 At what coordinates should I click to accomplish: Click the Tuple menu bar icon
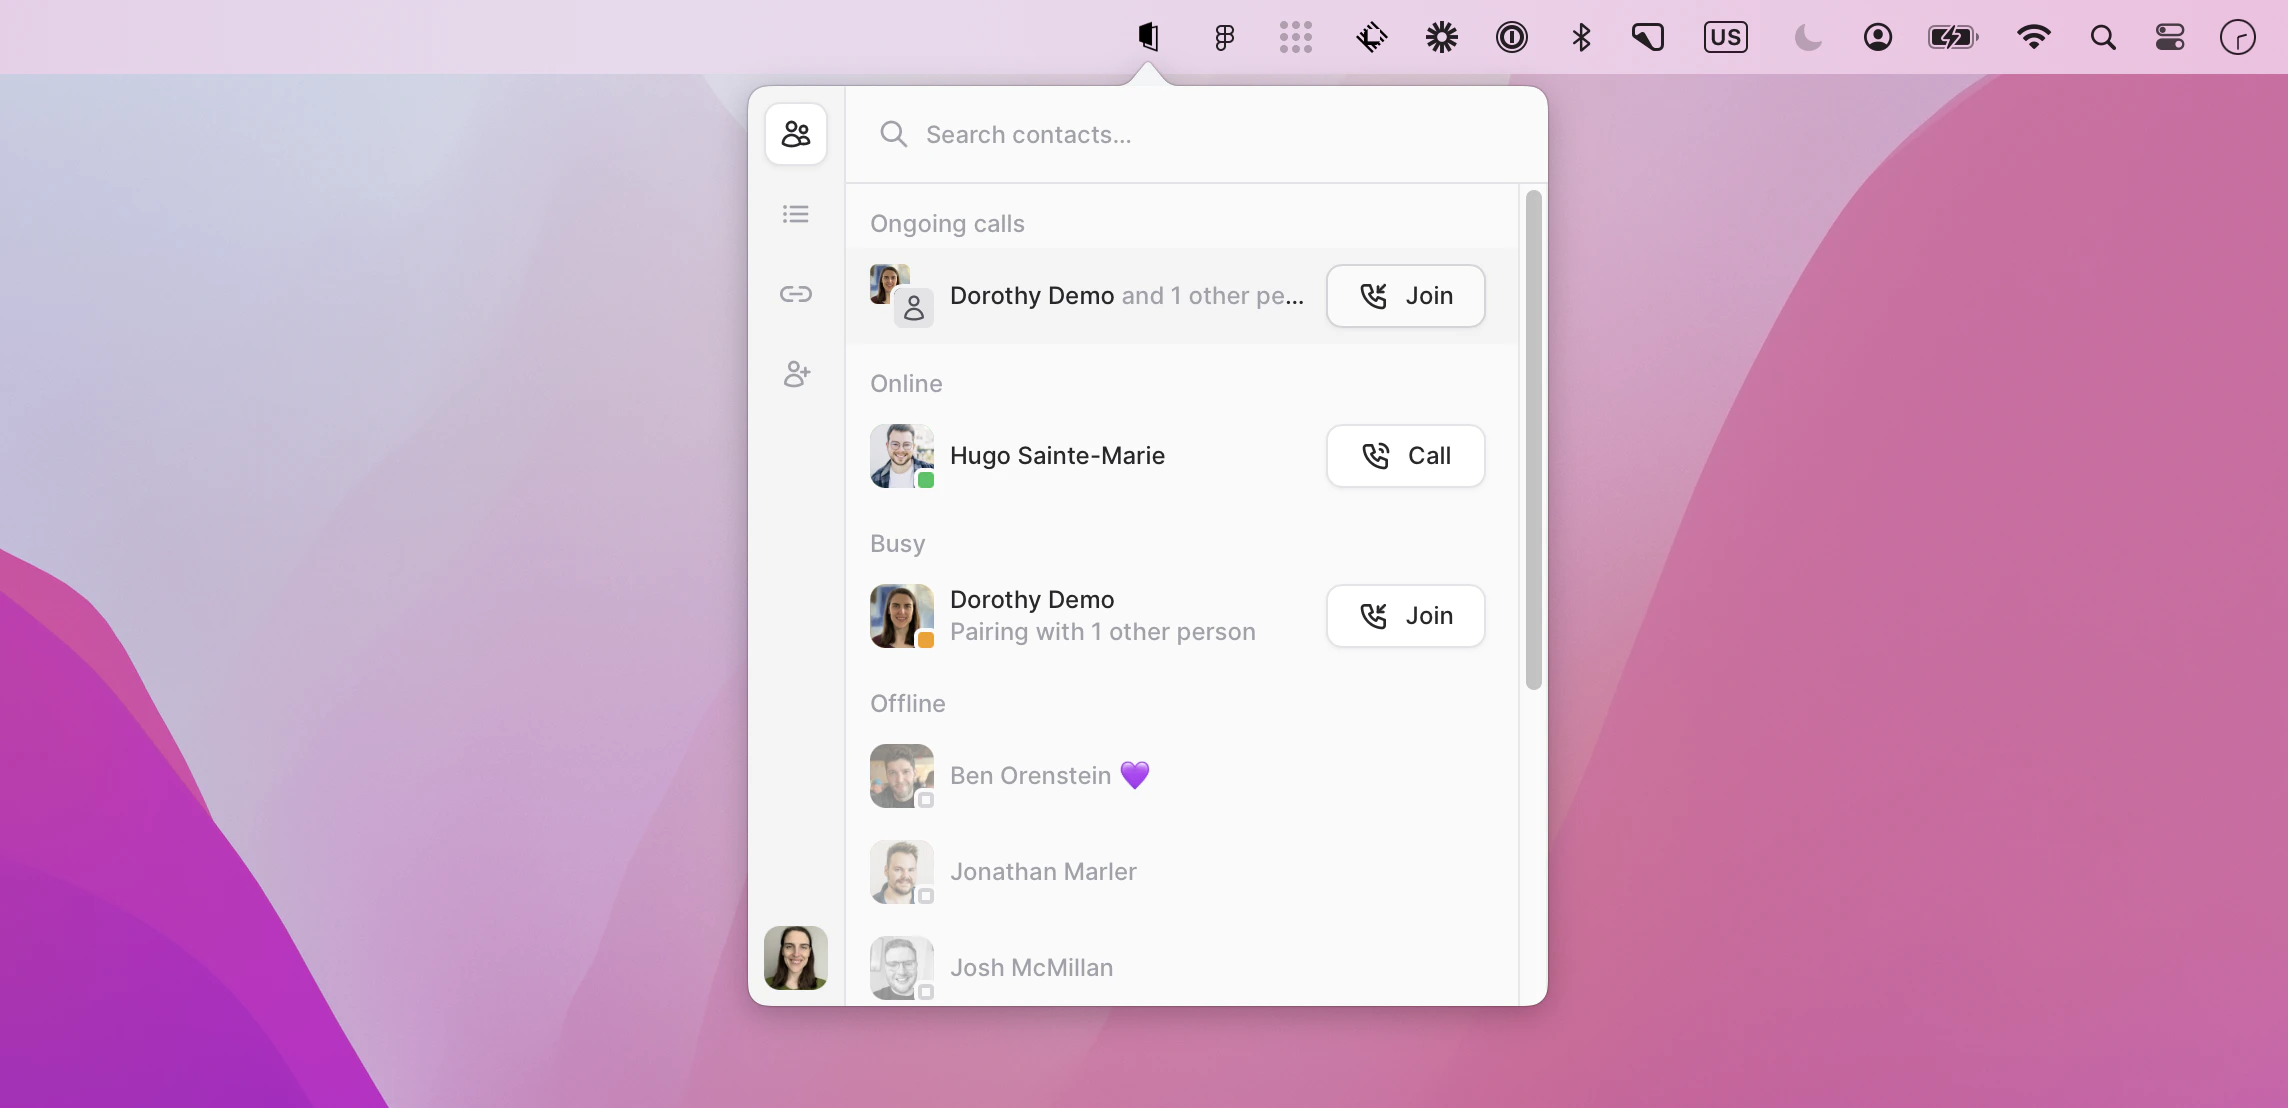[x=1148, y=38]
